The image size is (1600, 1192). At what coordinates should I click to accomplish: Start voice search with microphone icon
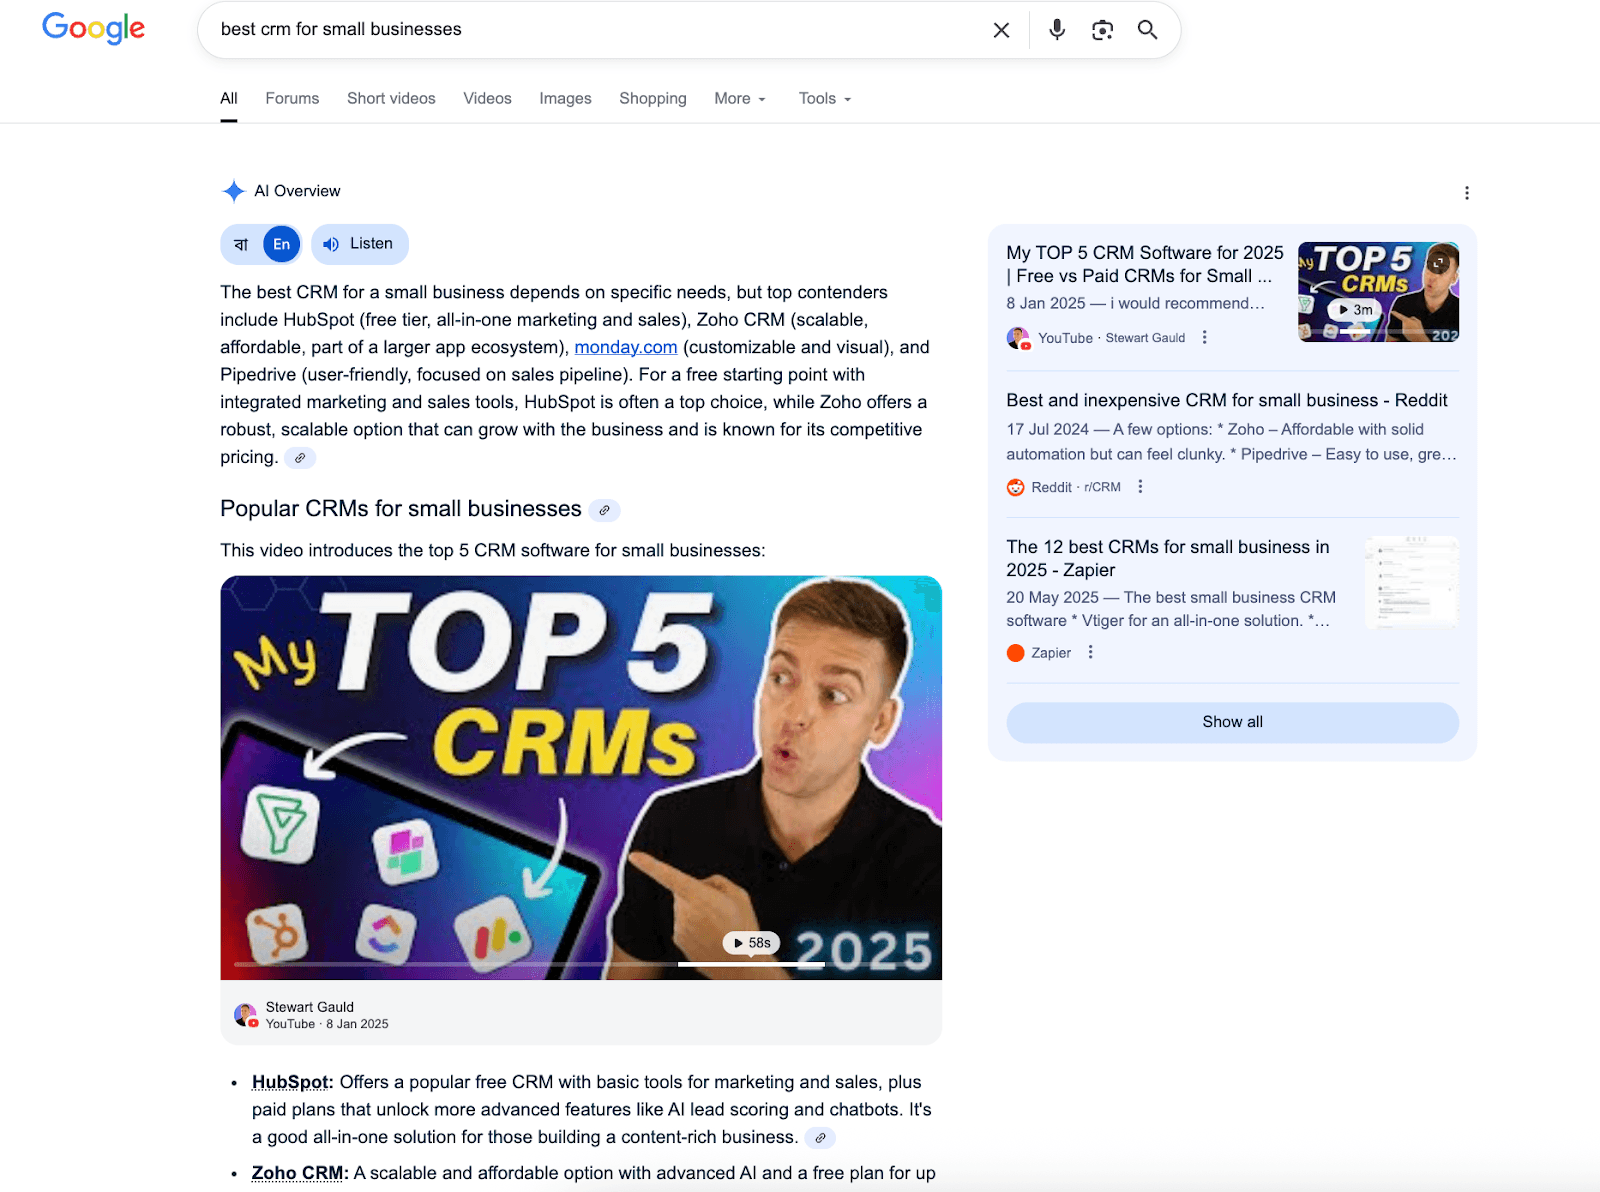tap(1057, 30)
